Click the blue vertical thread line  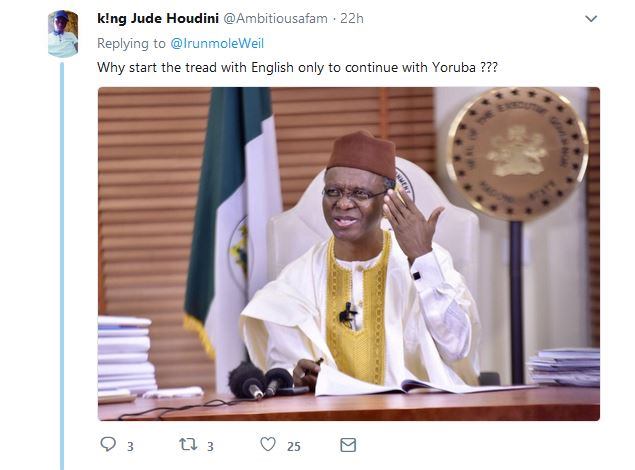(62, 266)
